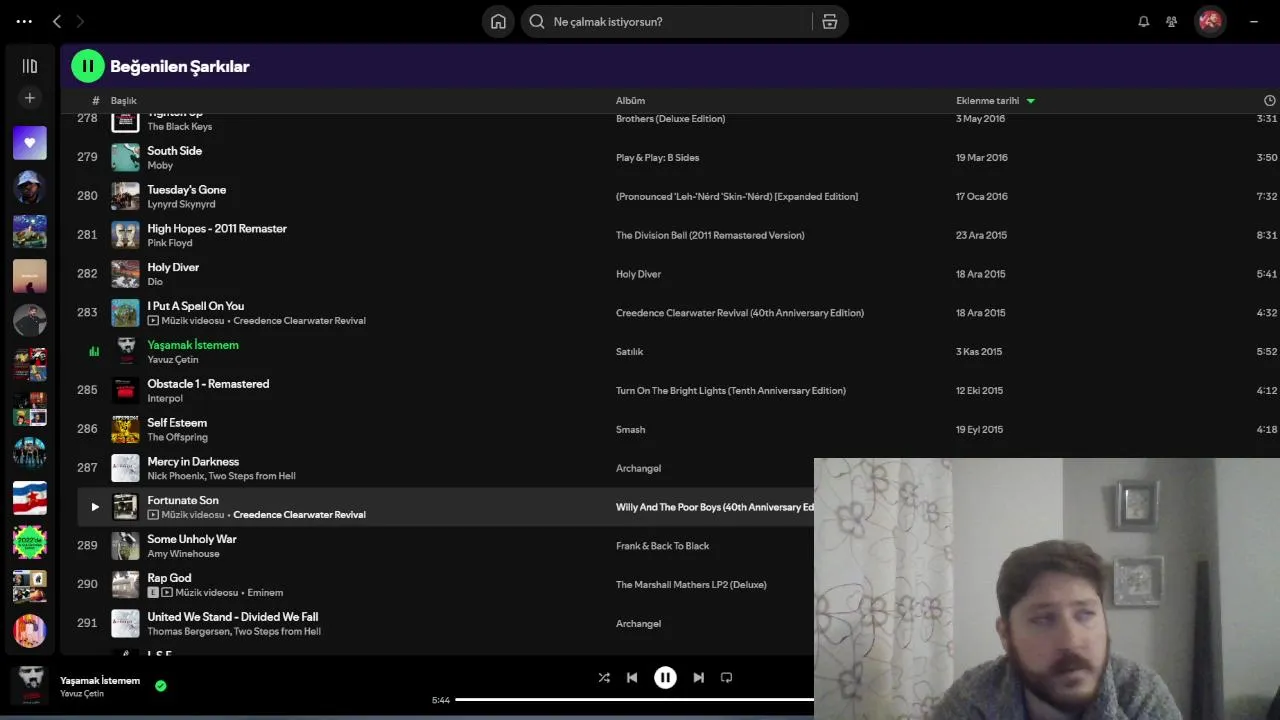The width and height of the screenshot is (1280, 720).
Task: Open 'Frank & Back To Black' album
Action: click(x=662, y=546)
